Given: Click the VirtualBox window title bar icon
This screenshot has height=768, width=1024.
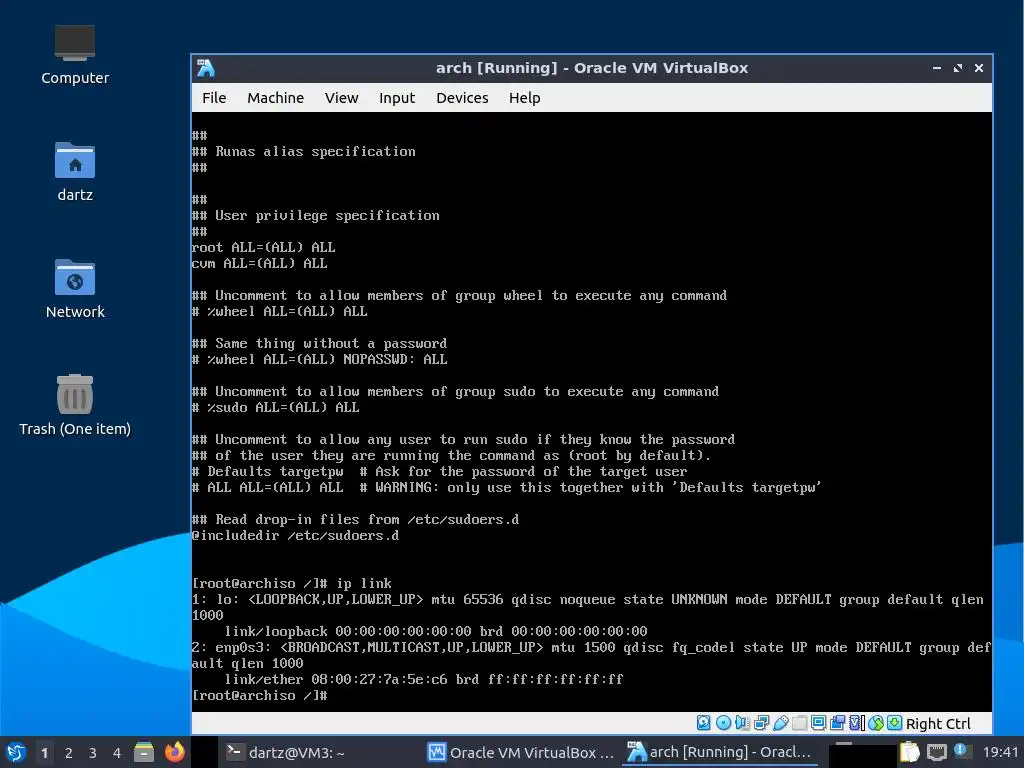Looking at the screenshot, I should point(206,68).
